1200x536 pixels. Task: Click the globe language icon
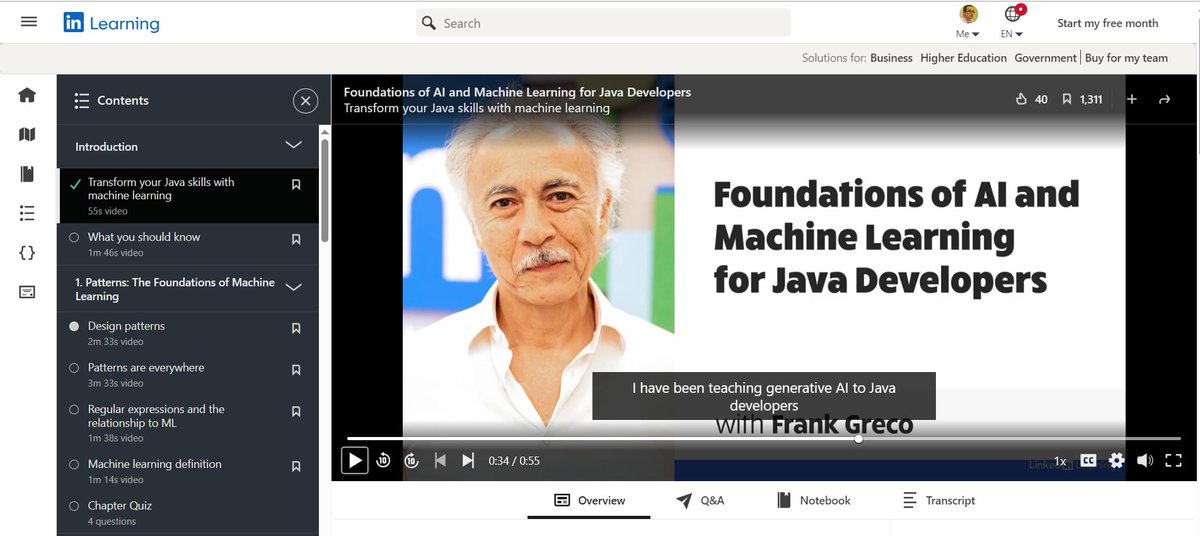[x=1011, y=15]
